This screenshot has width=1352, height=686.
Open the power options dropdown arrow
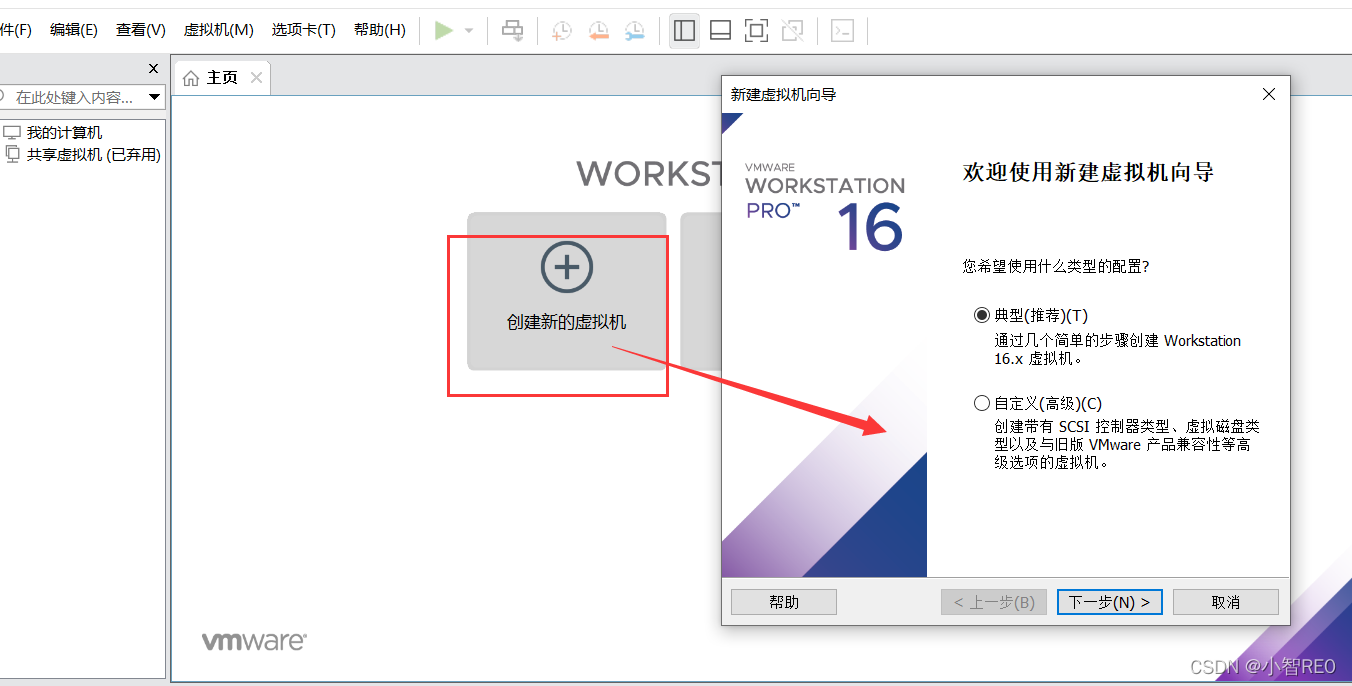(469, 31)
